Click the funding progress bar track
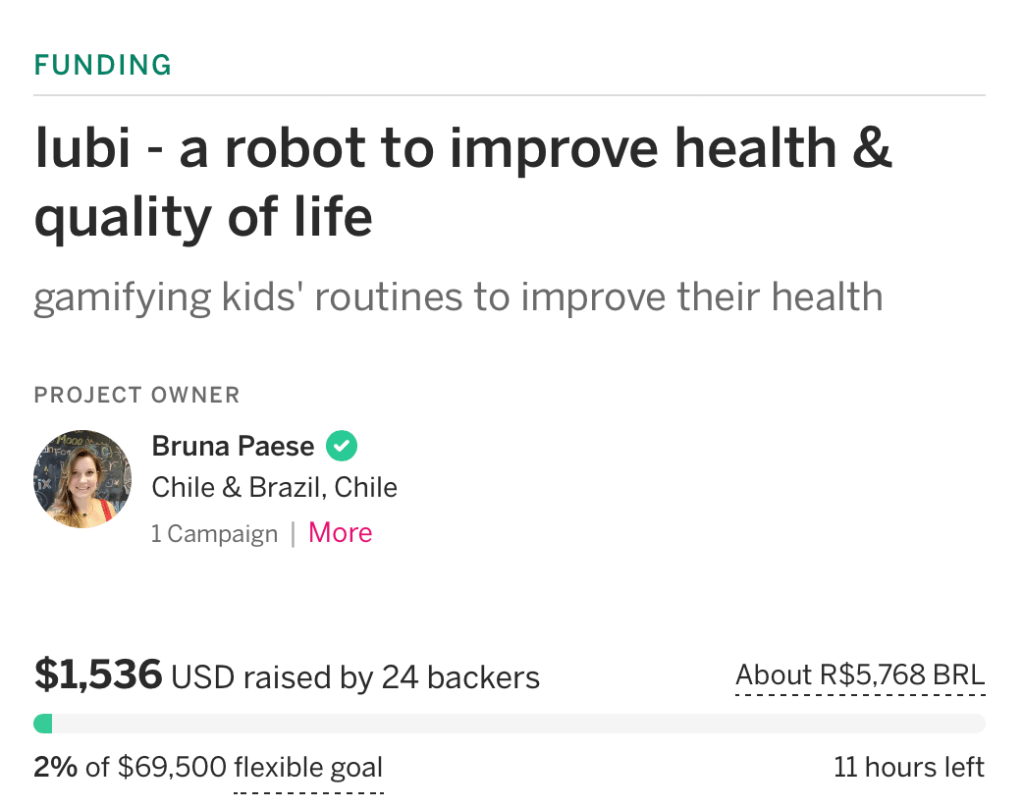Viewport: 1023px width, 809px height. [x=520, y=723]
